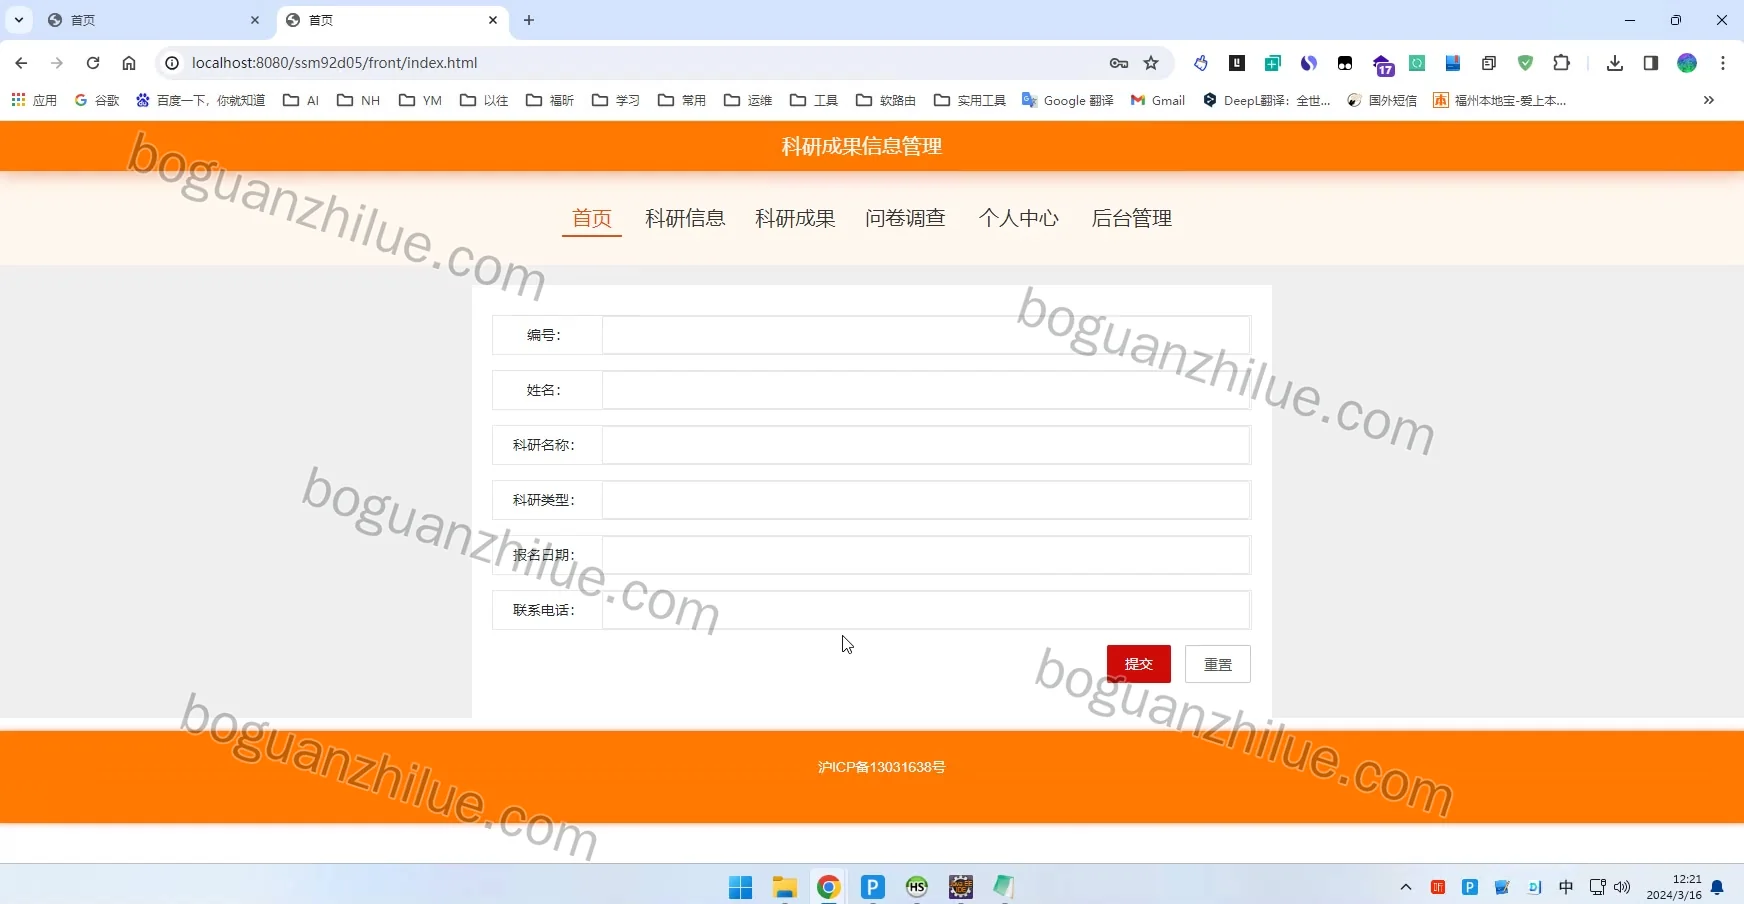This screenshot has width=1744, height=904.
Task: Click the localhost URL in address bar
Action: (x=334, y=63)
